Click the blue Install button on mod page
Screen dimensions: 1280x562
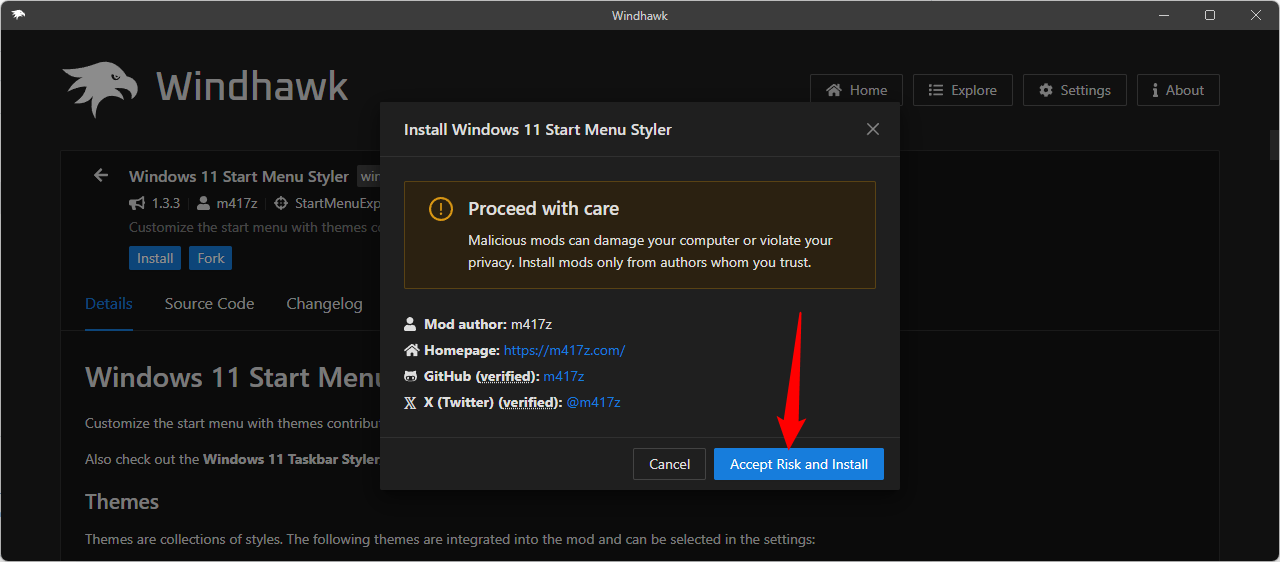click(155, 258)
